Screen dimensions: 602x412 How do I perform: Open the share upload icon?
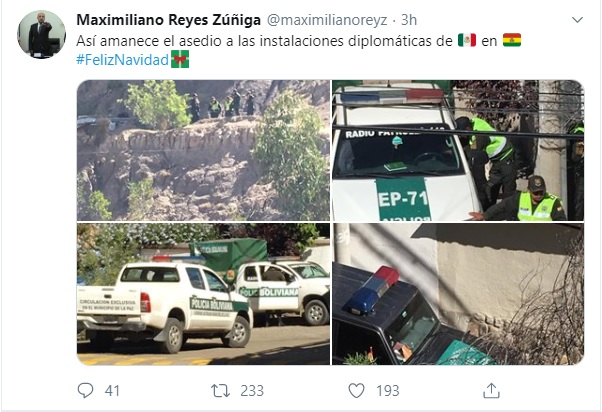coord(491,391)
